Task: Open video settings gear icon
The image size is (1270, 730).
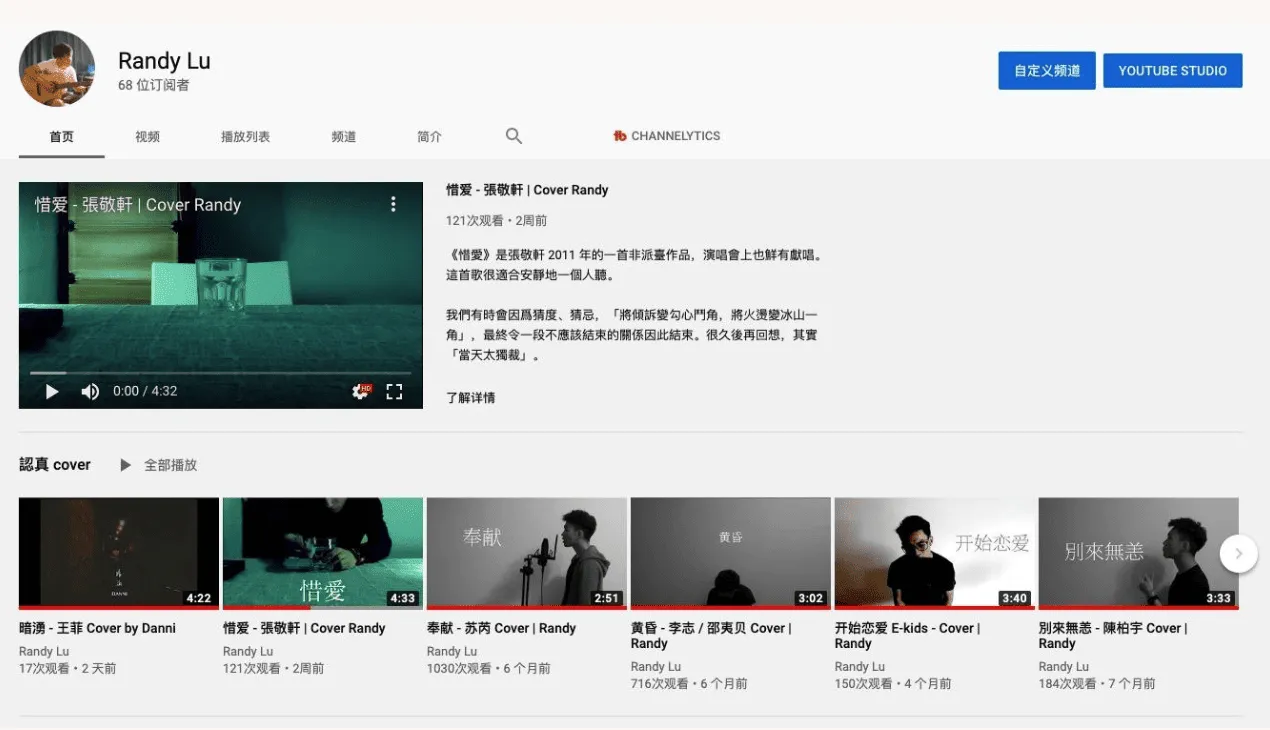Action: click(361, 391)
